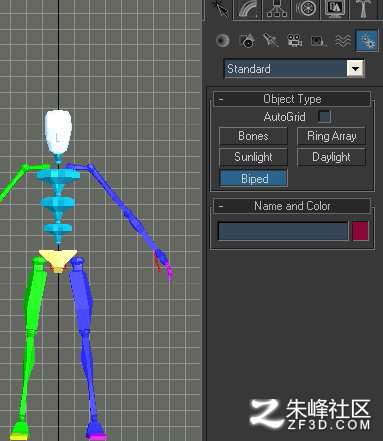Enable the AutoGrid checkbox

[x=324, y=117]
